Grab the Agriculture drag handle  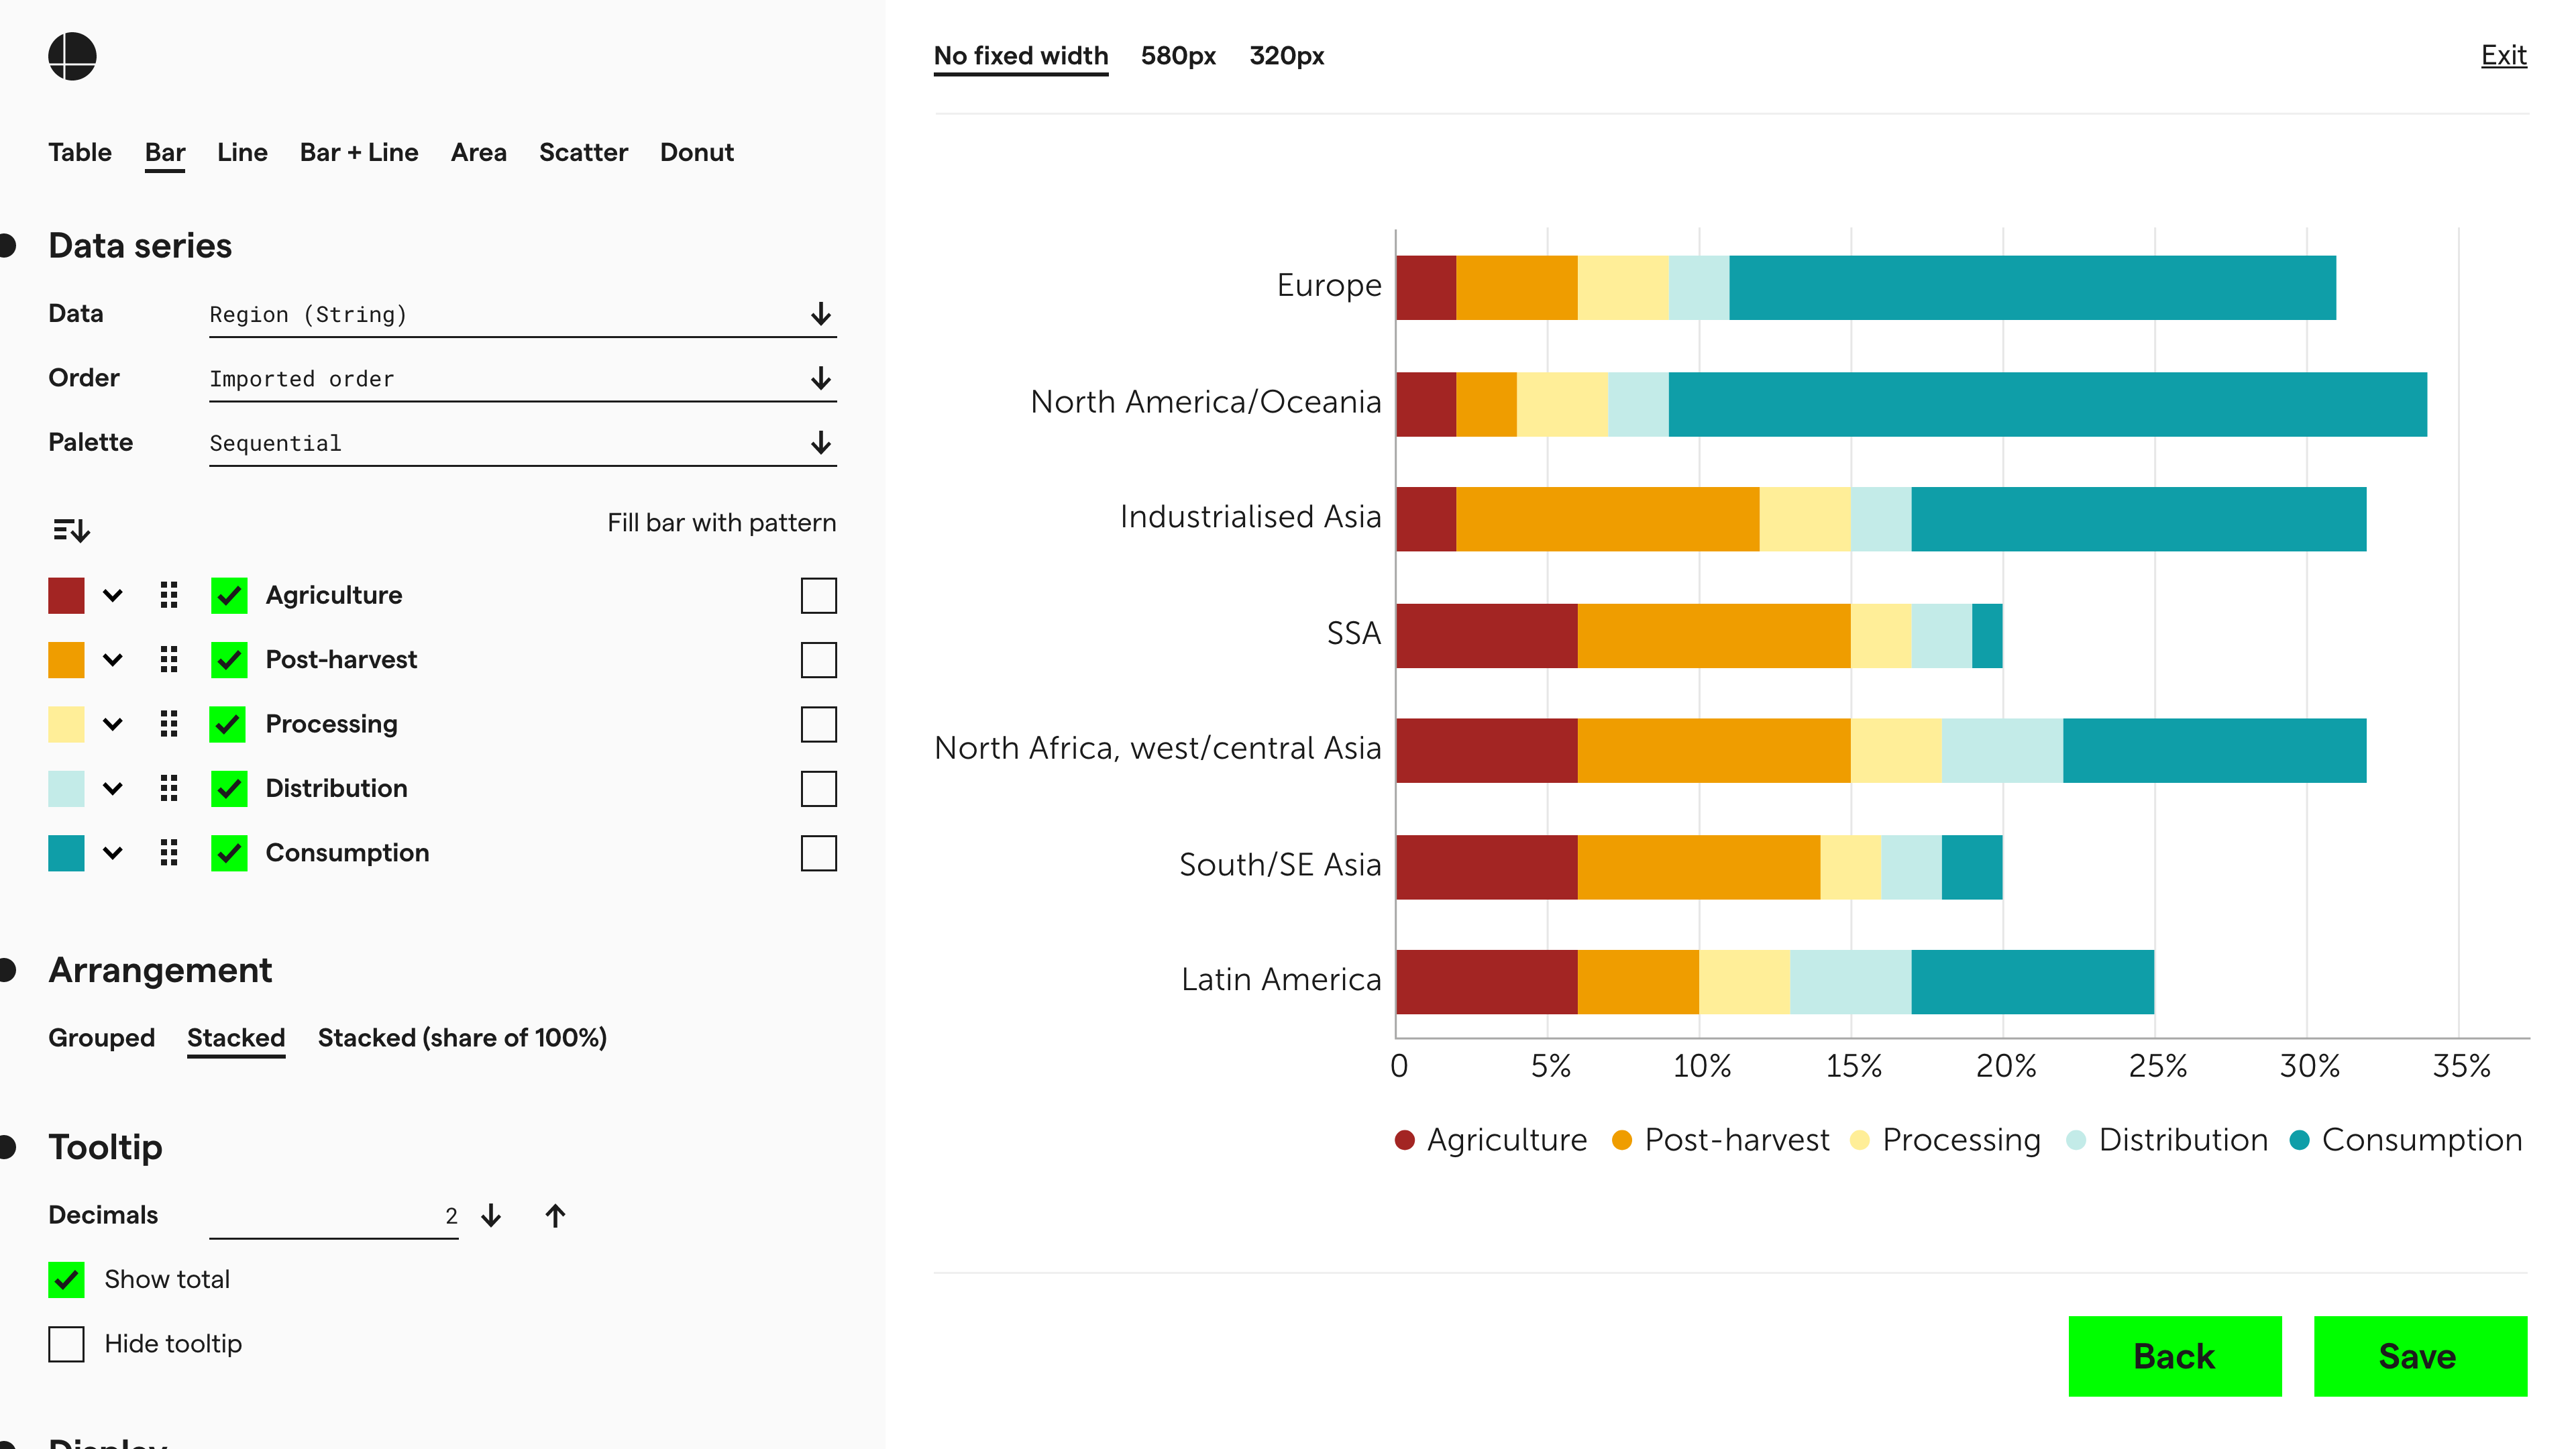(x=169, y=595)
